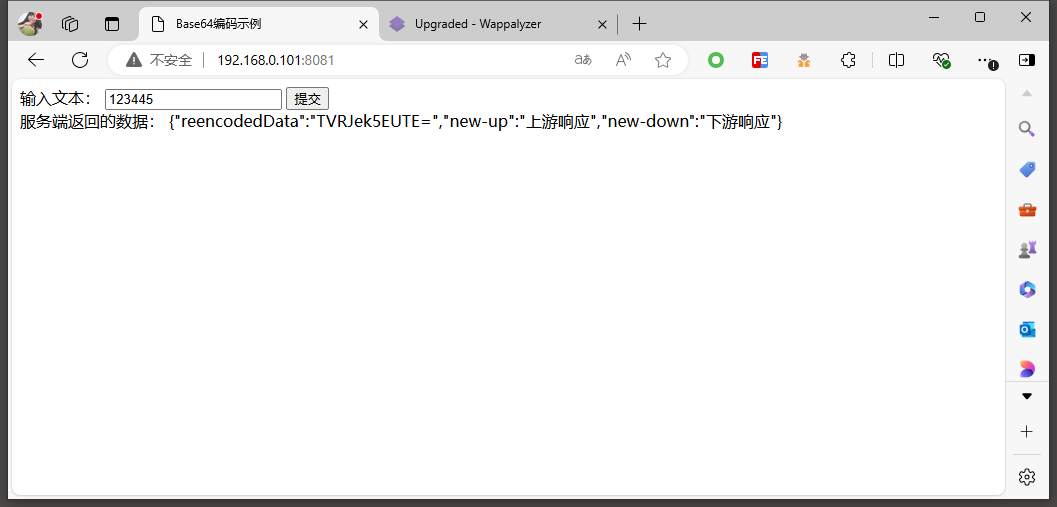The image size is (1057, 507).
Task: Open the Extensions puzzle icon
Action: [x=848, y=60]
